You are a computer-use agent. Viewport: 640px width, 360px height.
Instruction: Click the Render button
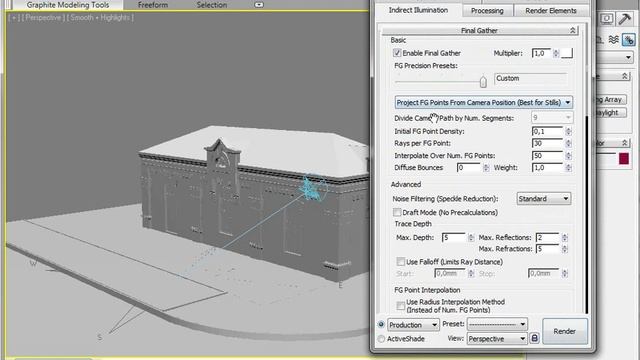click(x=564, y=331)
